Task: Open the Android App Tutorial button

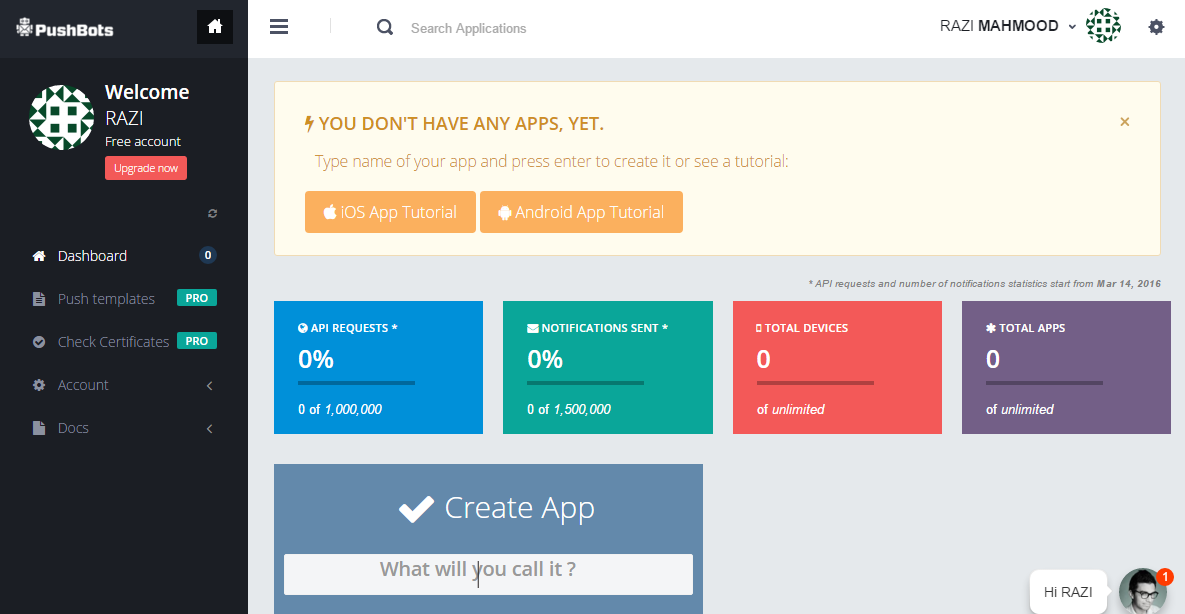Action: (x=581, y=212)
